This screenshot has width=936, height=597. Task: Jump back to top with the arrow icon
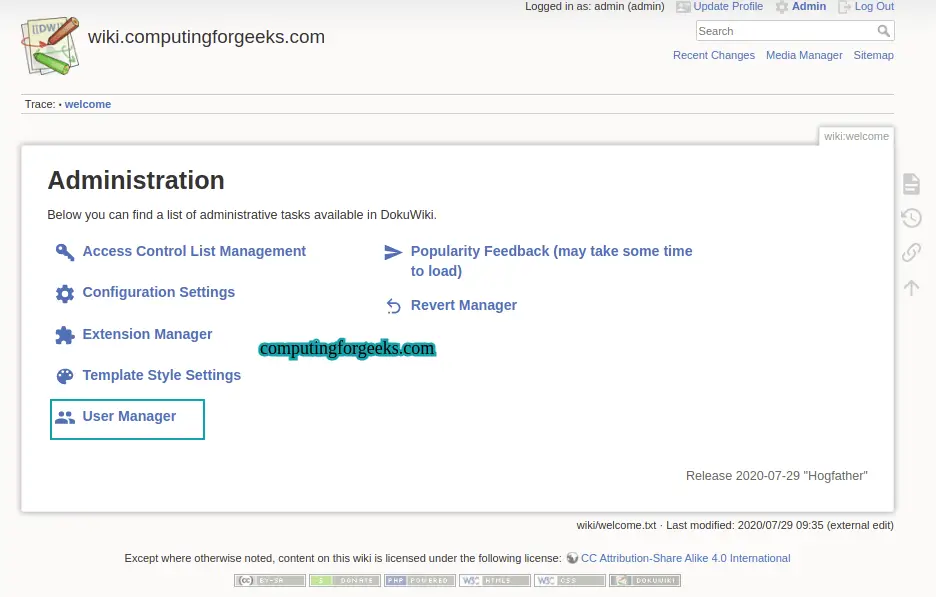tap(911, 288)
